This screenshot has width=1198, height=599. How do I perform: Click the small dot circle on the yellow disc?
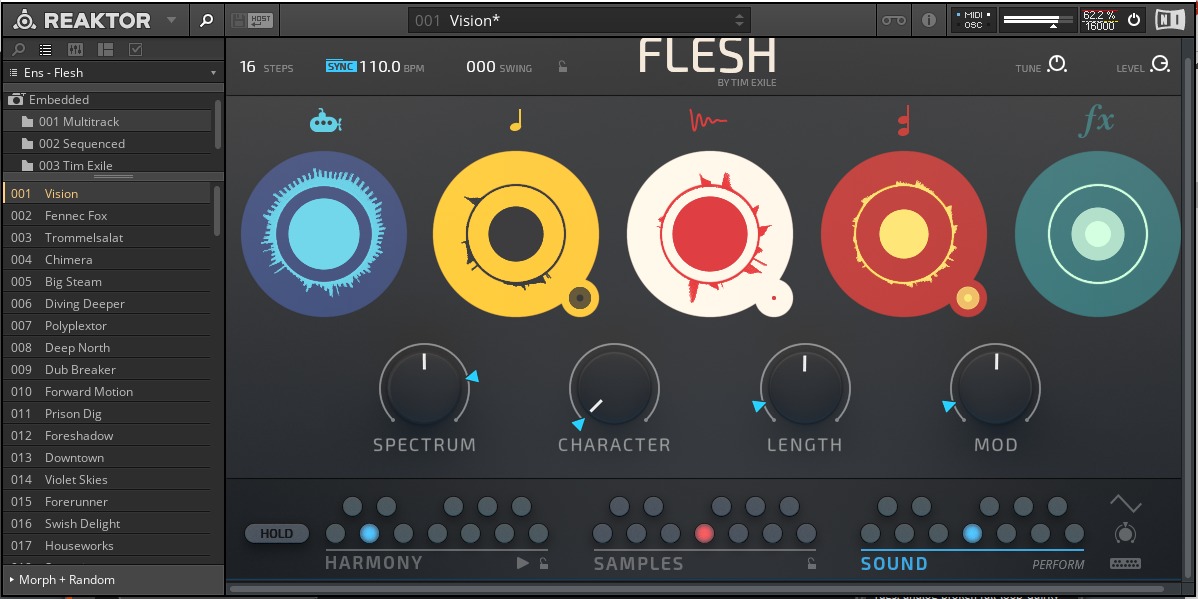coord(580,298)
